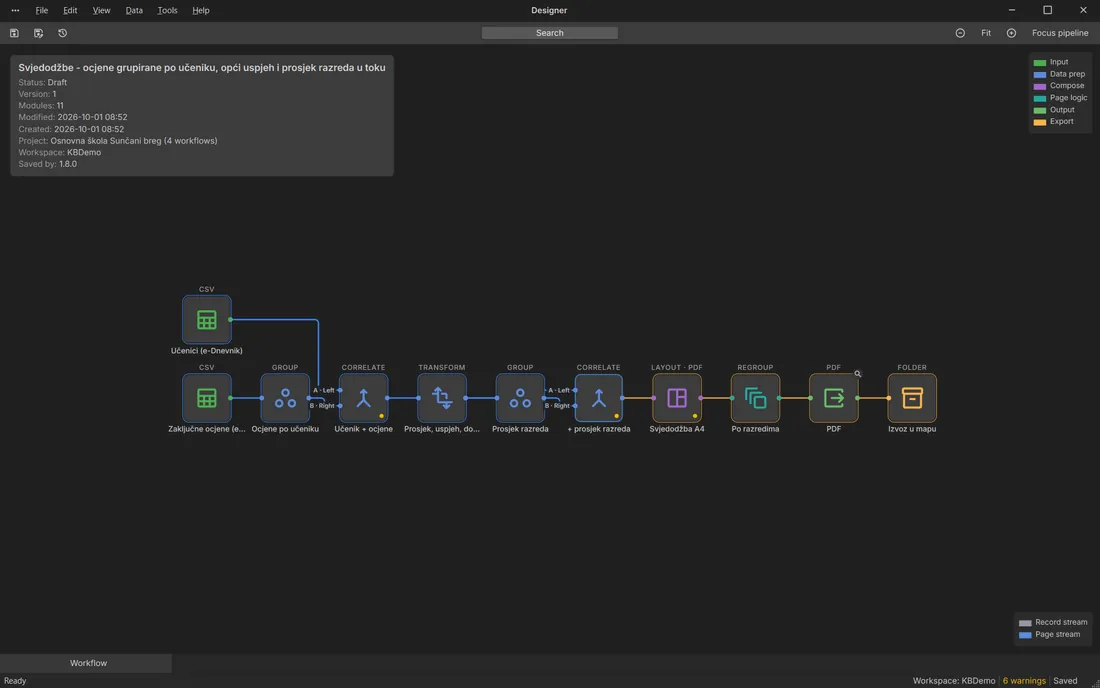1100x688 pixels.
Task: Switch to the Workflow tab
Action: (x=86, y=663)
